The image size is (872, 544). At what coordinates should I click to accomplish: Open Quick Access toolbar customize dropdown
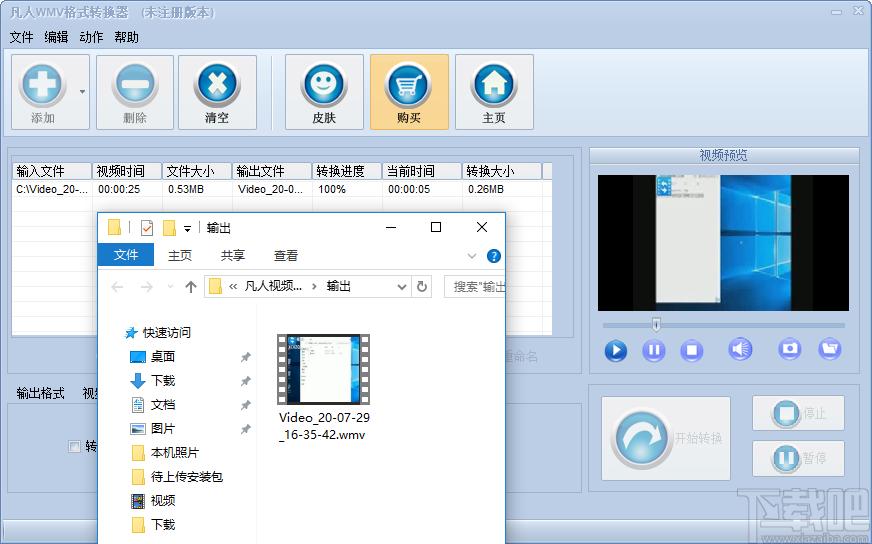[187, 229]
